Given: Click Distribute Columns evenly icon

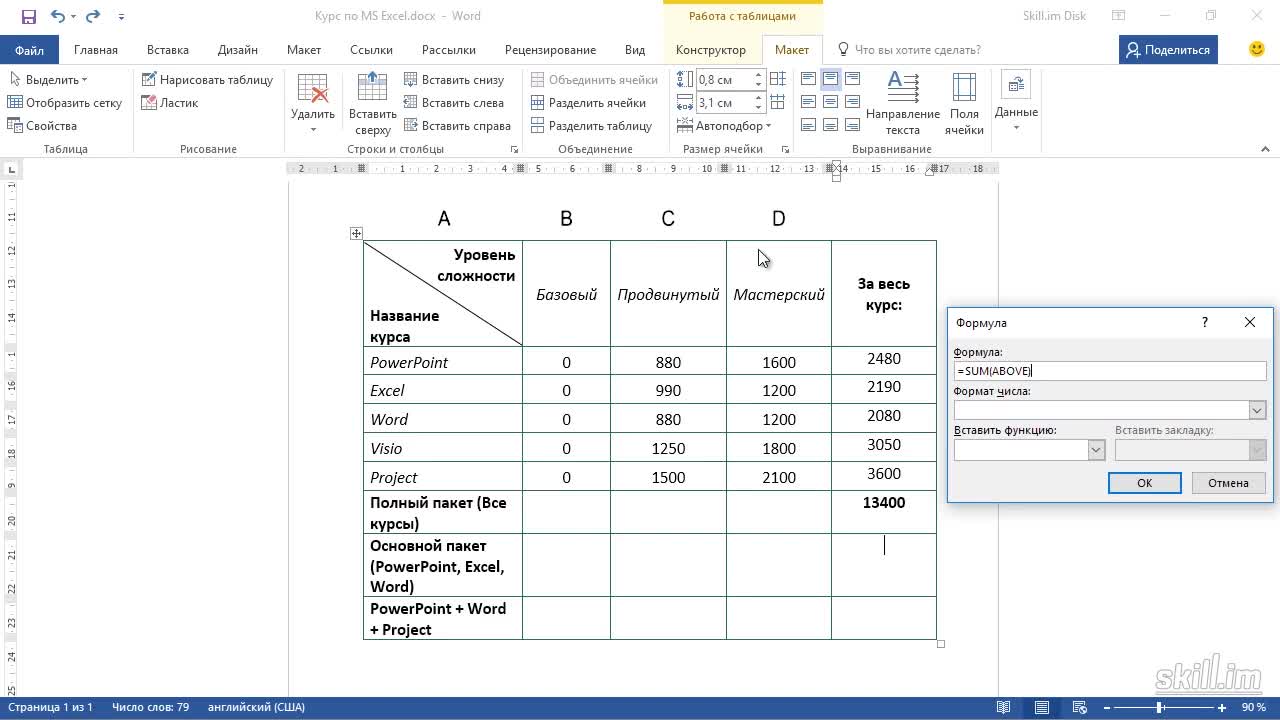Looking at the screenshot, I should click(779, 102).
